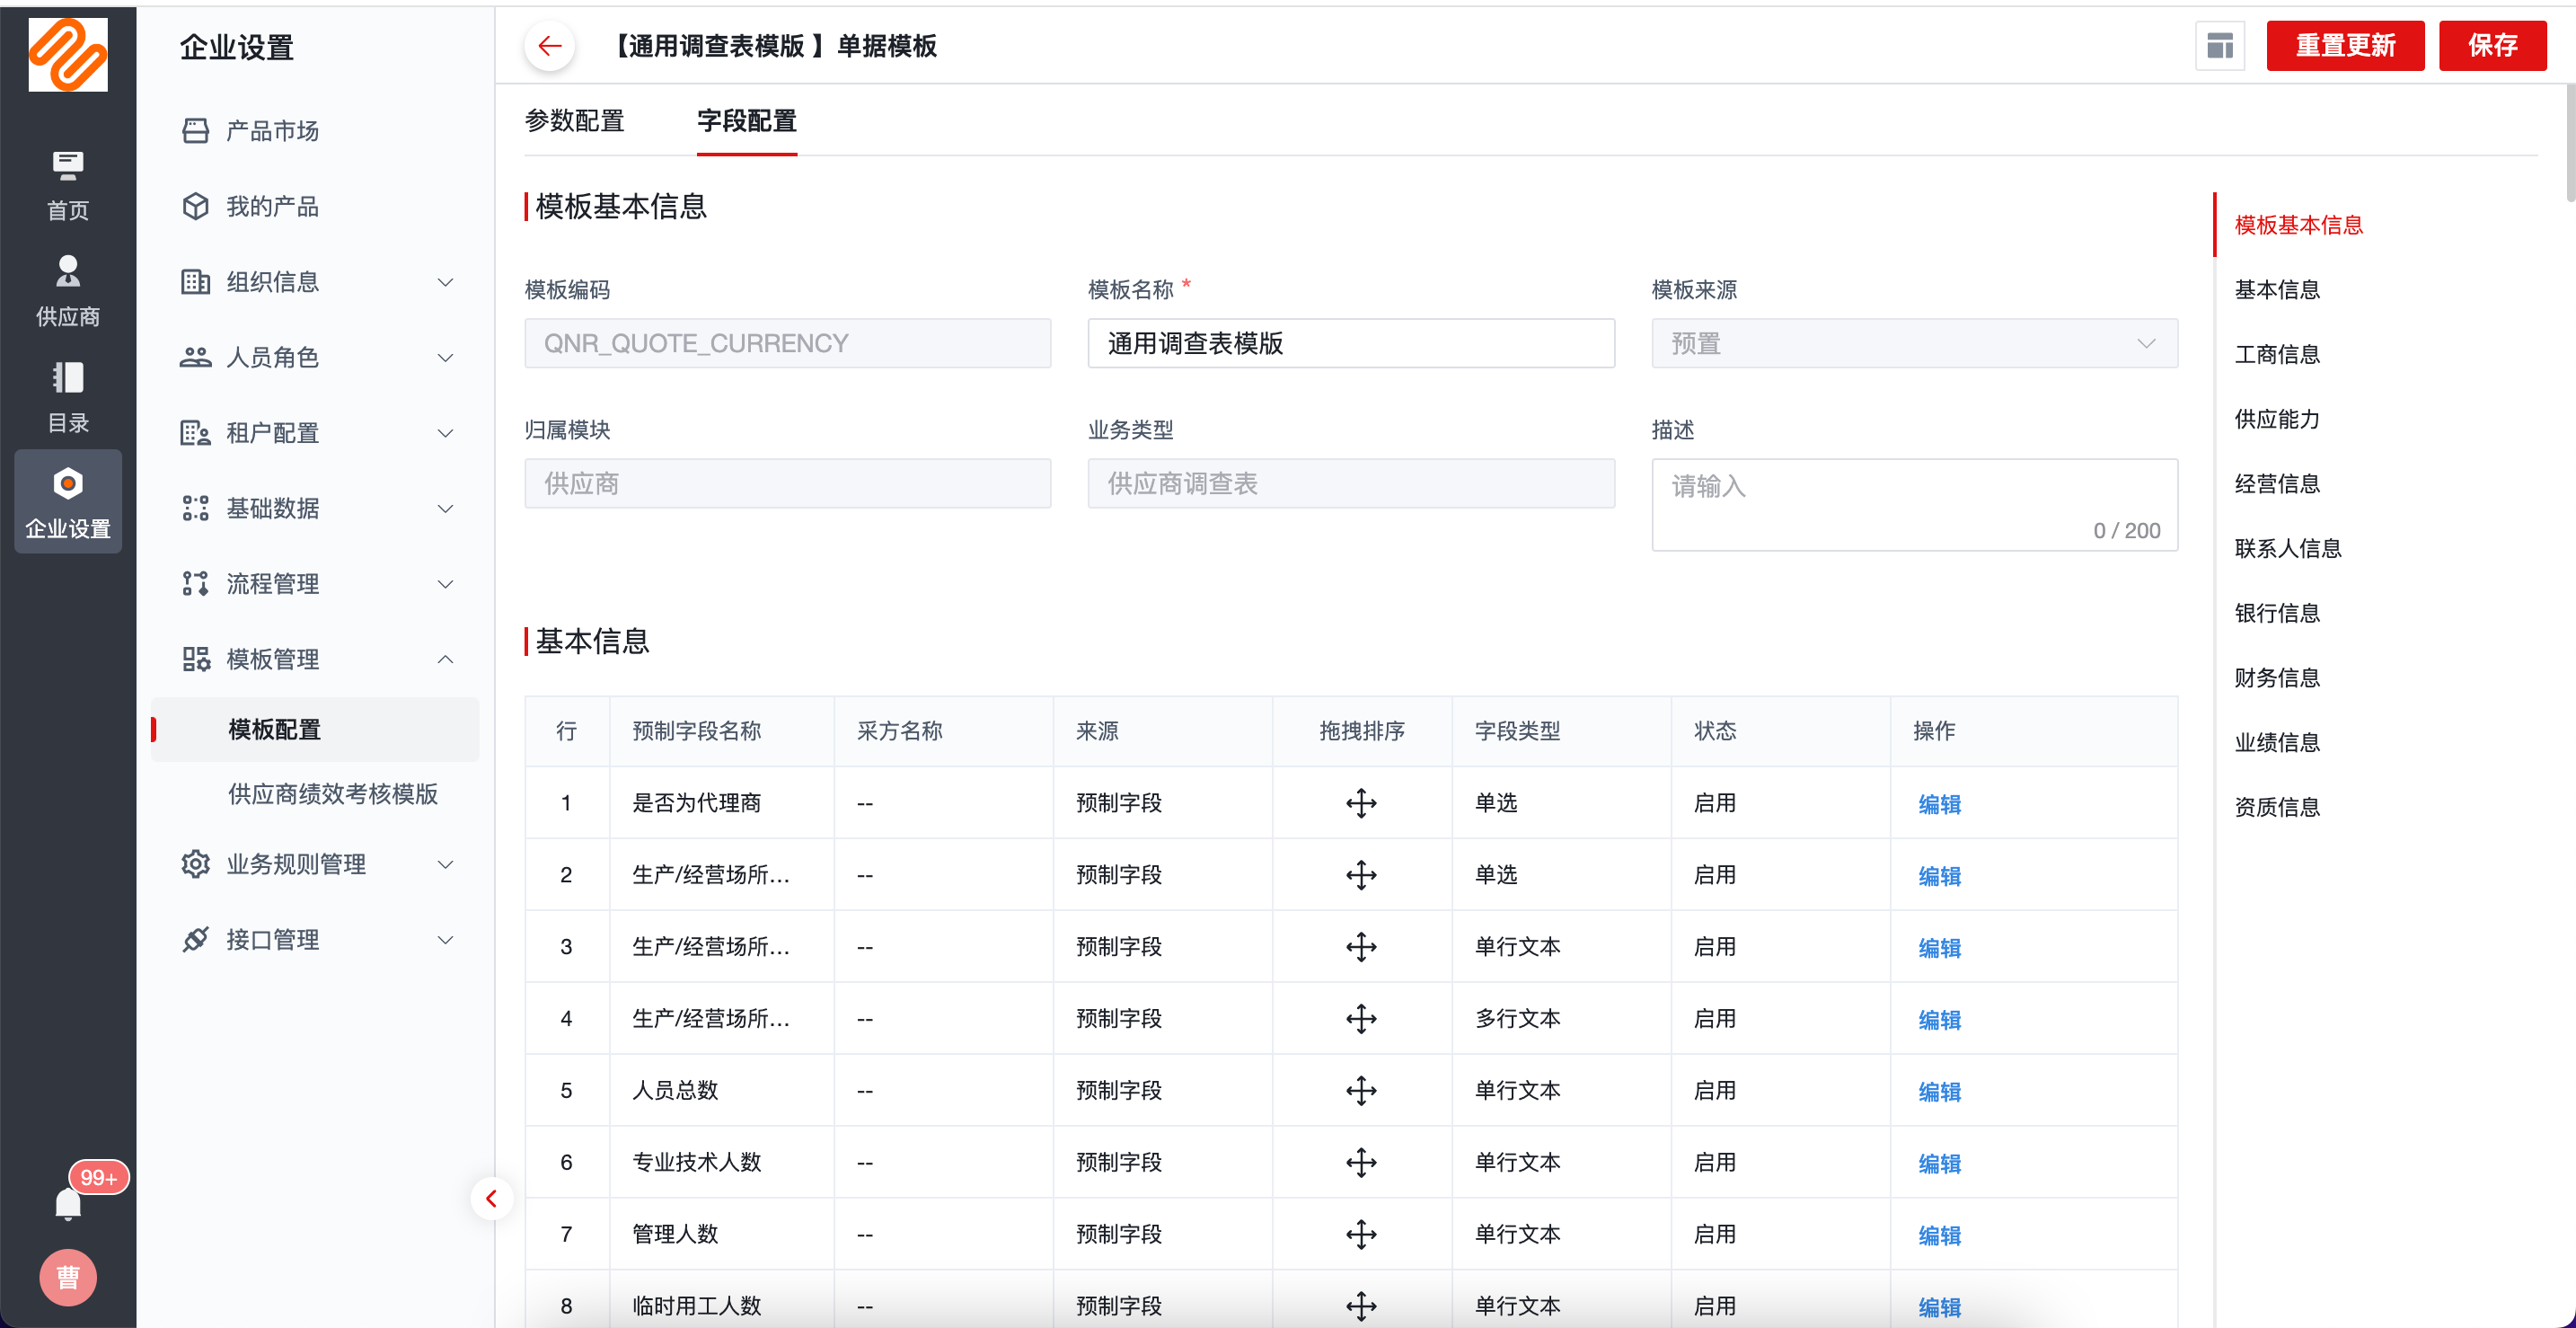Jump to 资质信息 anchor section
The image size is (2576, 1328).
coord(2277,807)
